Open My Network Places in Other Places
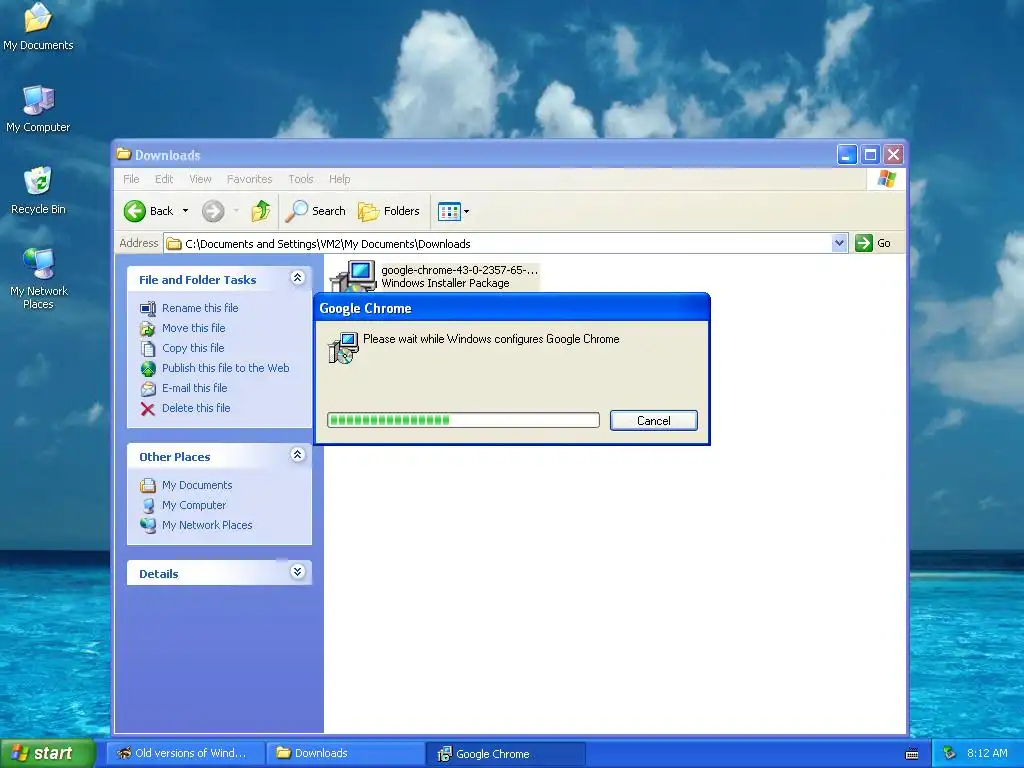Viewport: 1024px width, 768px height. click(207, 525)
